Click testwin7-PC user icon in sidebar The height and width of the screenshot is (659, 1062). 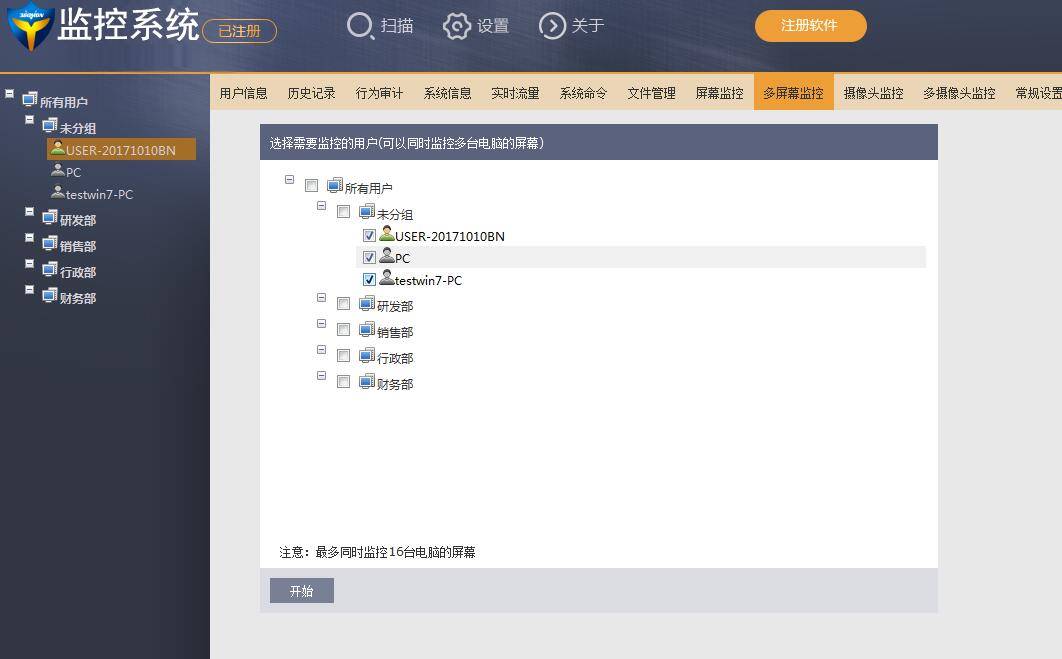[x=58, y=192]
